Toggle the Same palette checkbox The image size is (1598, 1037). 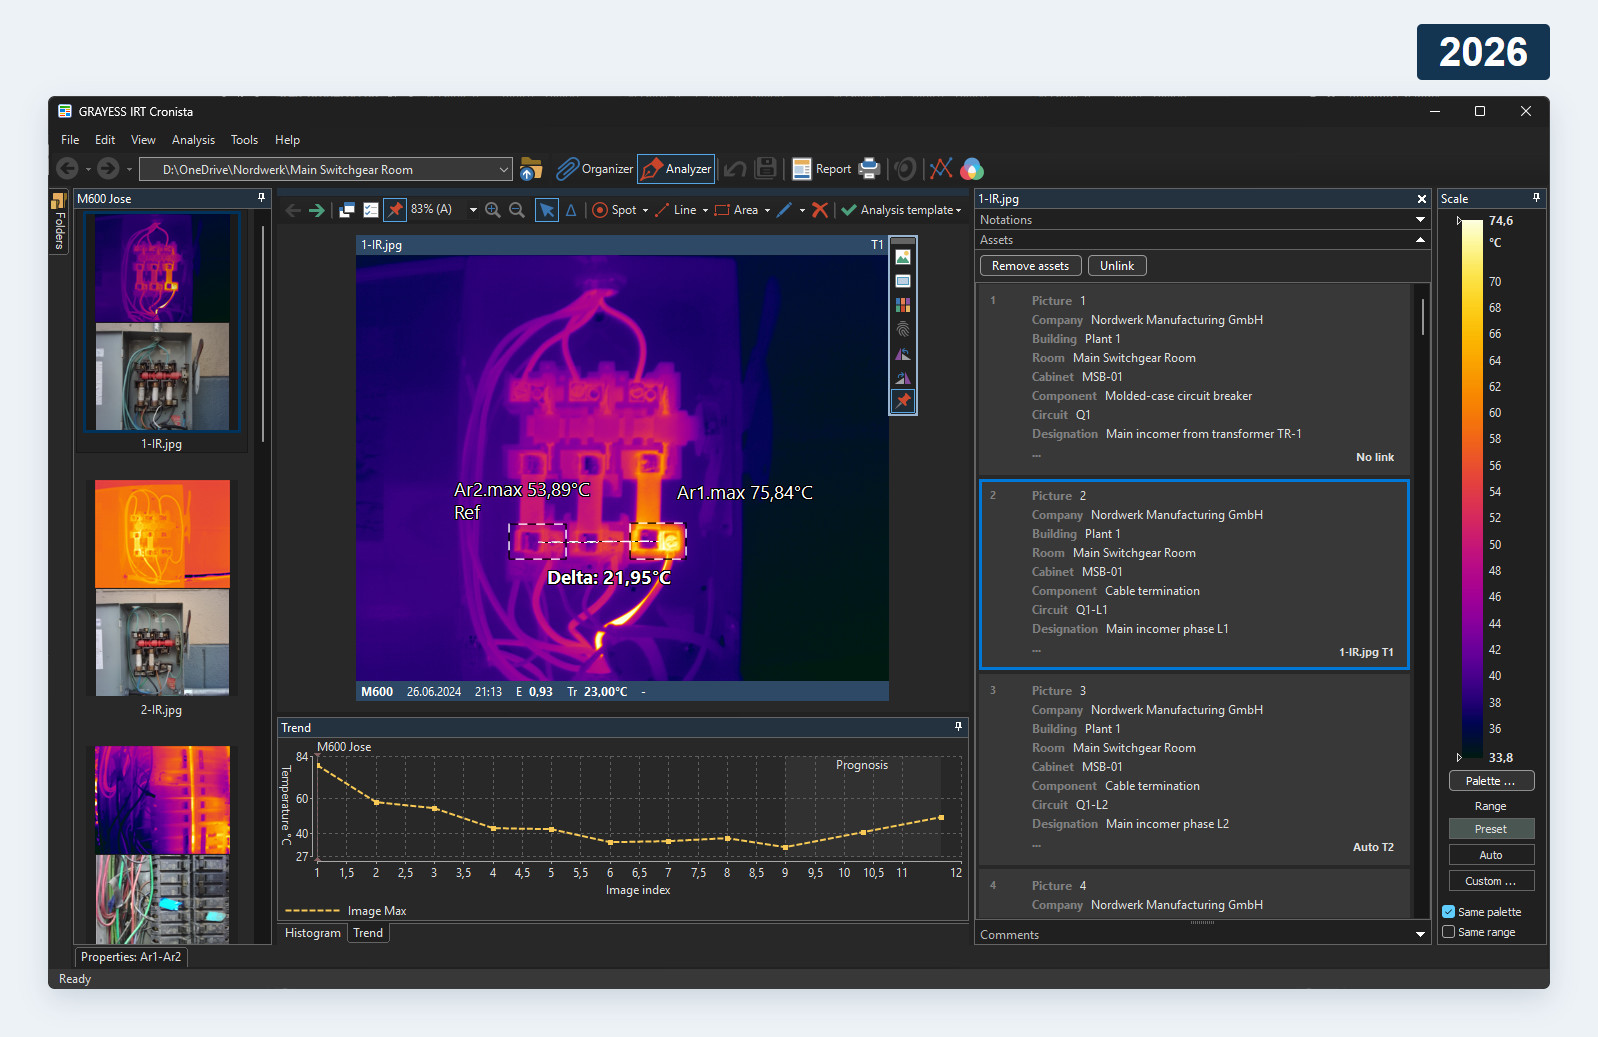[x=1448, y=912]
